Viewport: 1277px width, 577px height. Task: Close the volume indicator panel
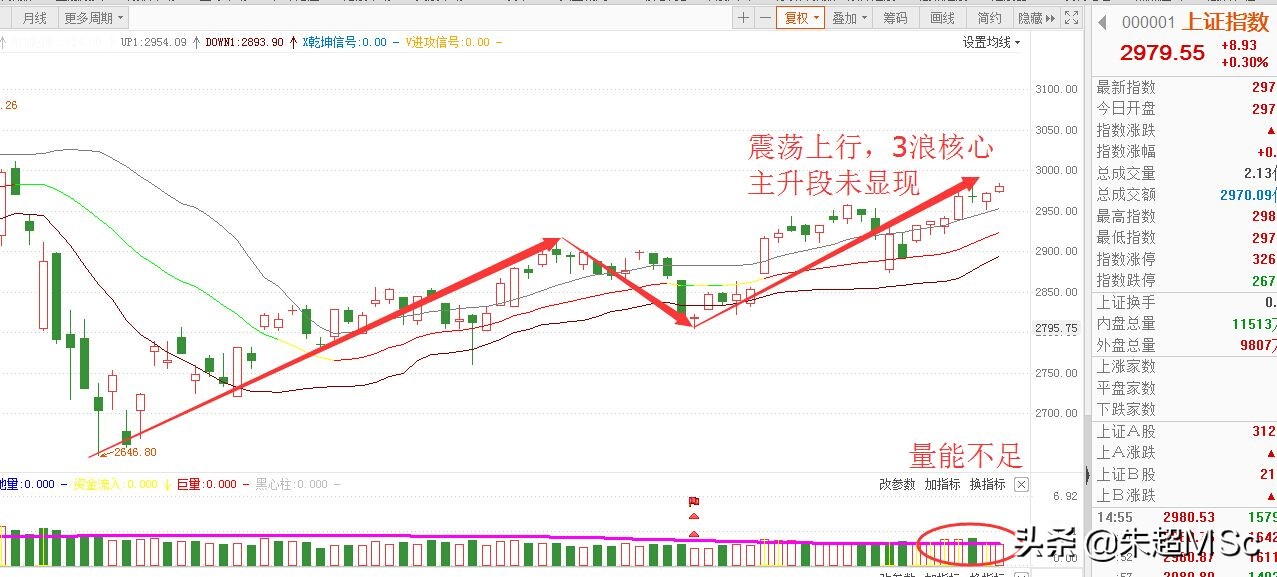point(1021,485)
